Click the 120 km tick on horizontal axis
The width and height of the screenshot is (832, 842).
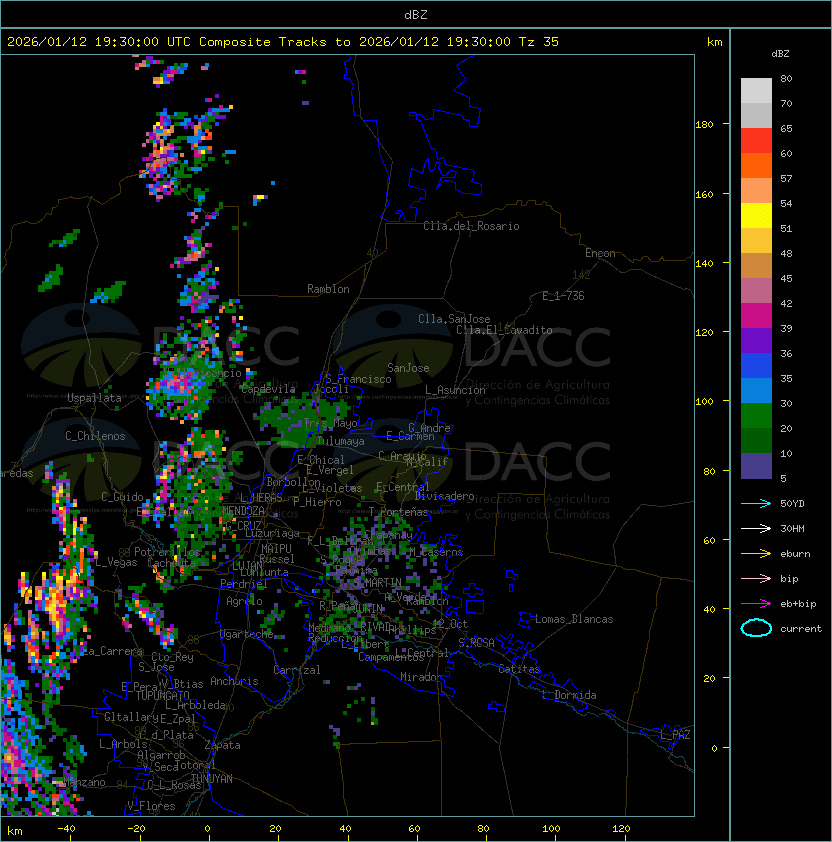(621, 829)
